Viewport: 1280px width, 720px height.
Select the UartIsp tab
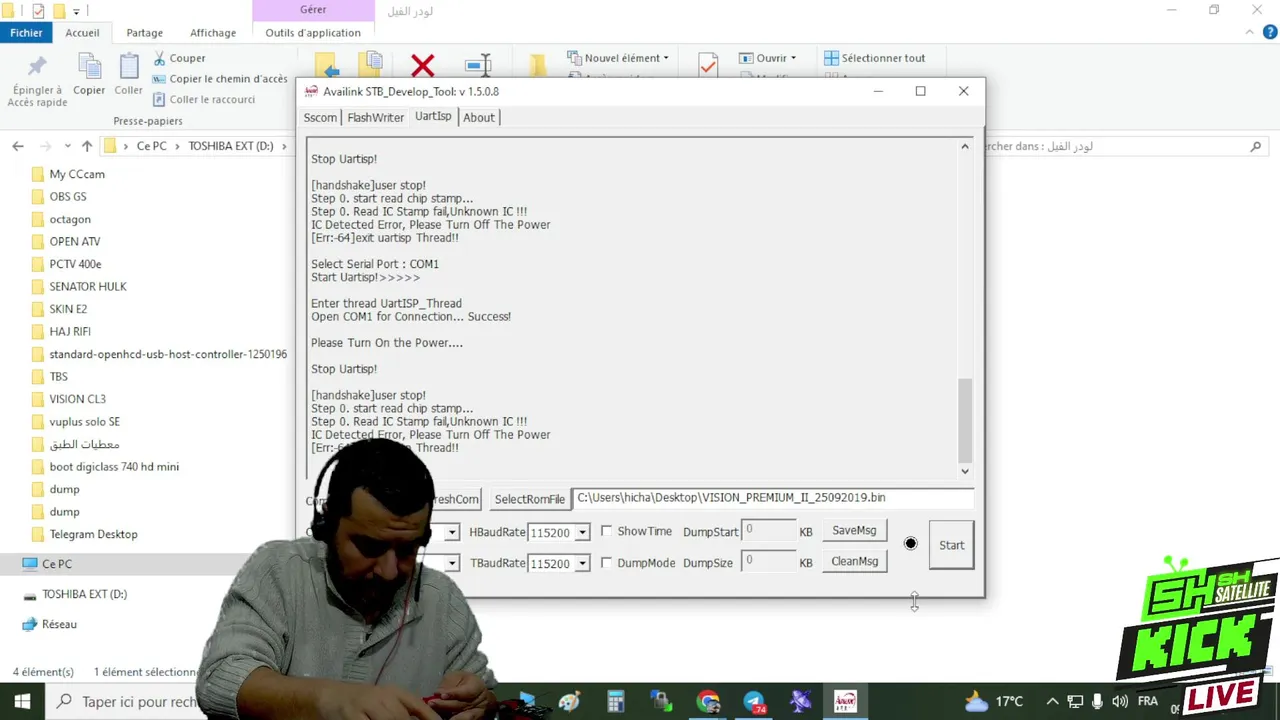tap(433, 116)
